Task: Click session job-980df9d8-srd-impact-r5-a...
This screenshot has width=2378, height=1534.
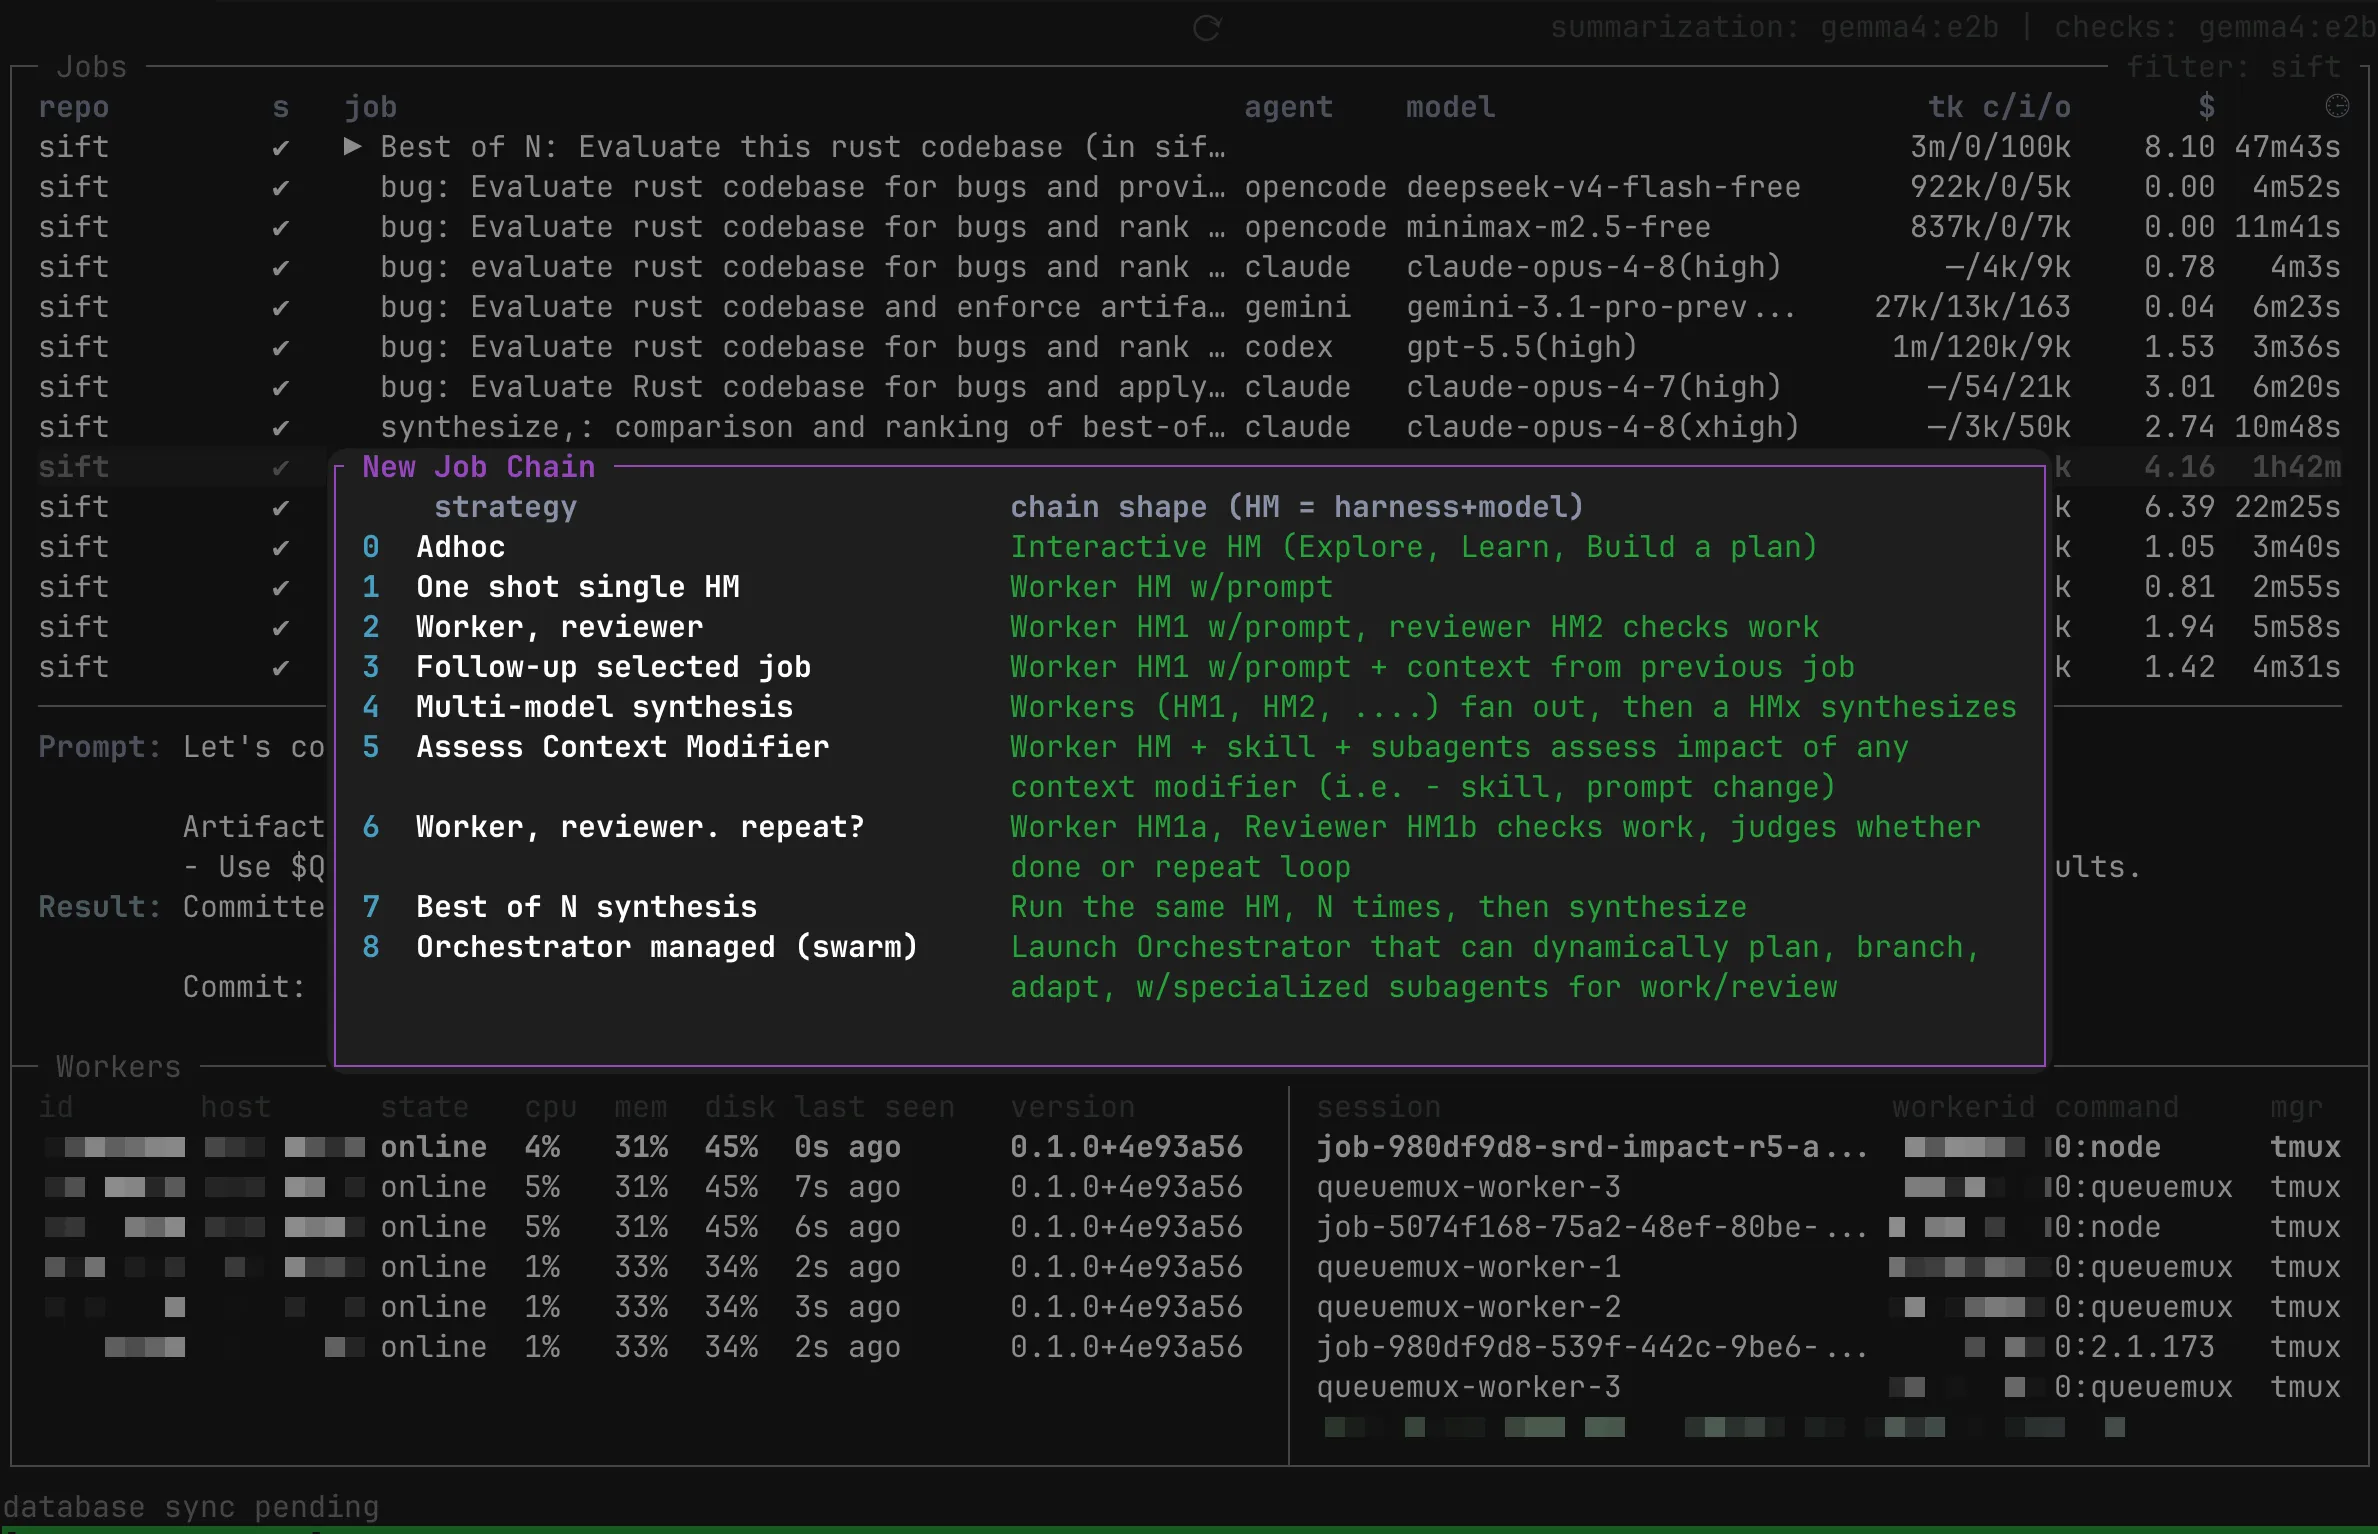Action: click(x=1592, y=1147)
